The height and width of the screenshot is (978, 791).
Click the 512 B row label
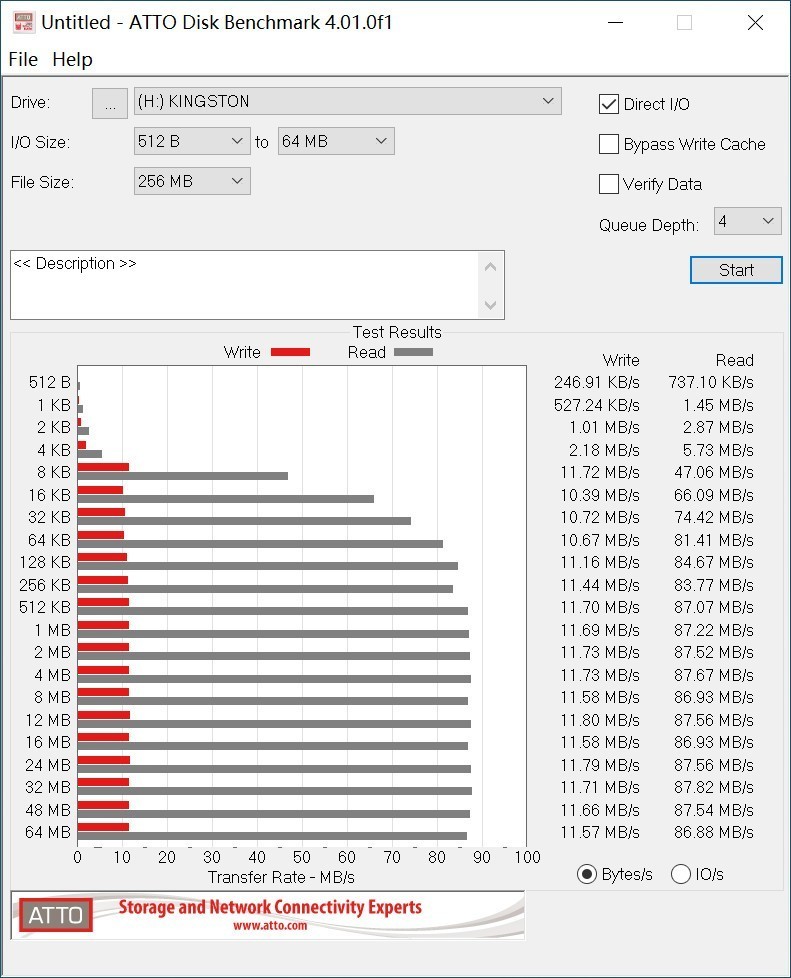tap(49, 382)
